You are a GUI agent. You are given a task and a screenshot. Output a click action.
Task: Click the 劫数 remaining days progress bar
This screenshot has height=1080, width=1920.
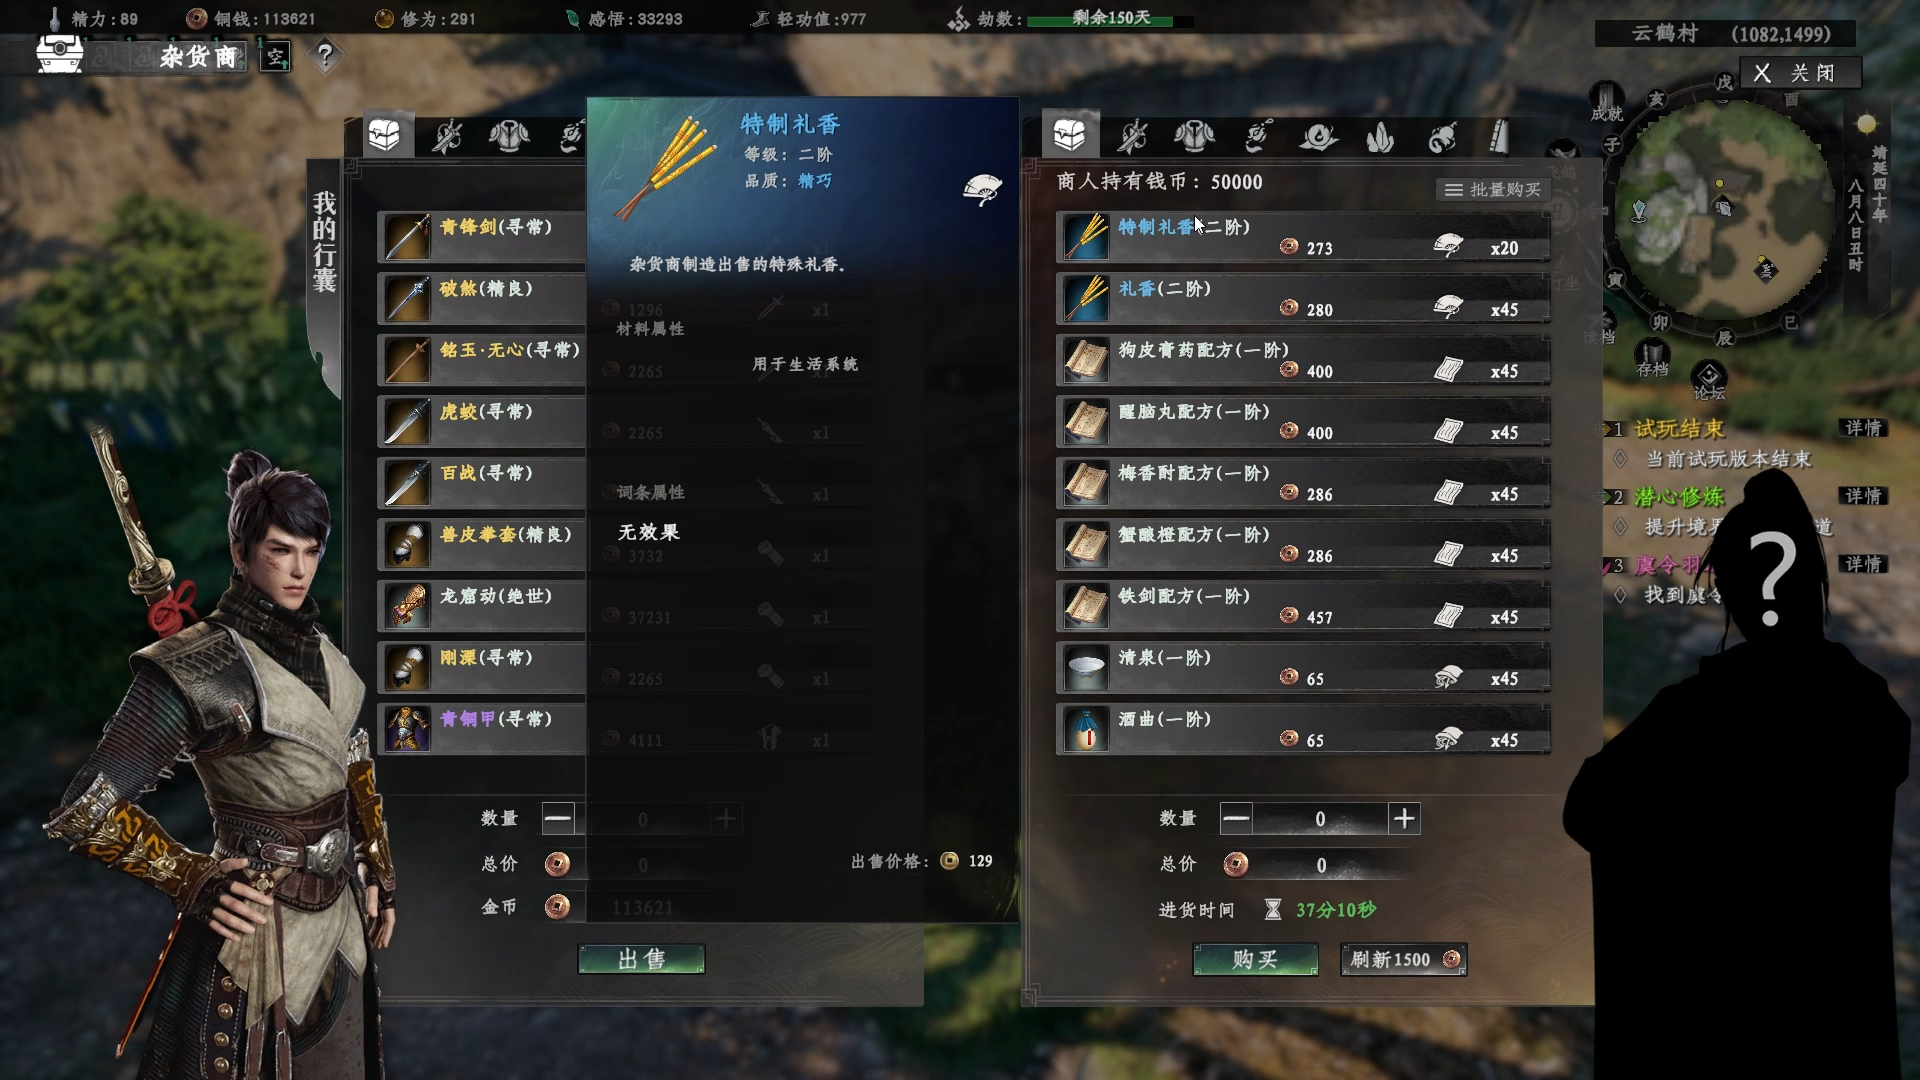[x=1110, y=19]
